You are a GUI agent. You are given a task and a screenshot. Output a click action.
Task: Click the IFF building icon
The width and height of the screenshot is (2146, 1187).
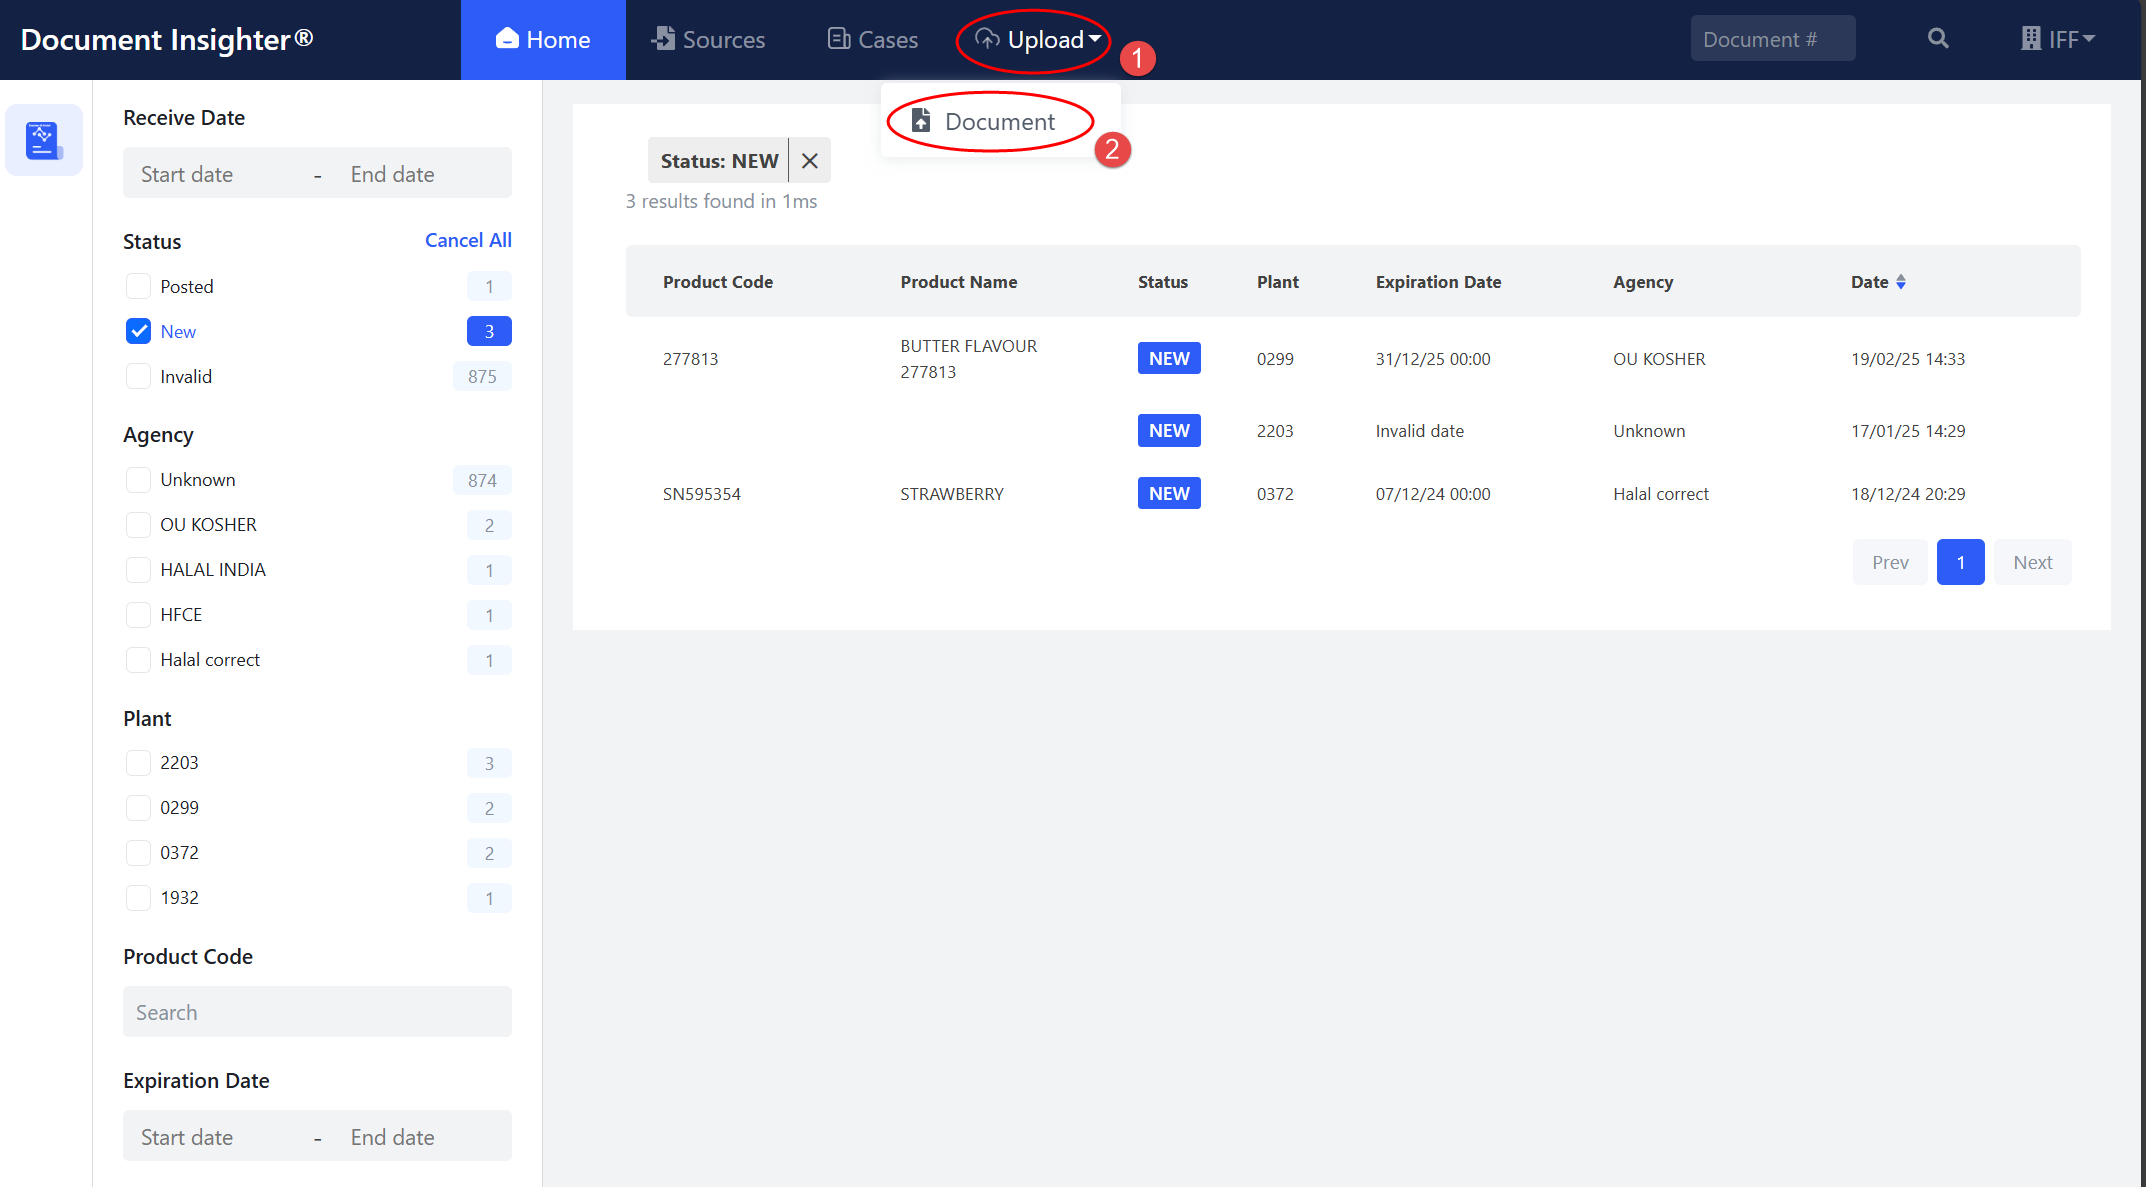pos(2030,39)
